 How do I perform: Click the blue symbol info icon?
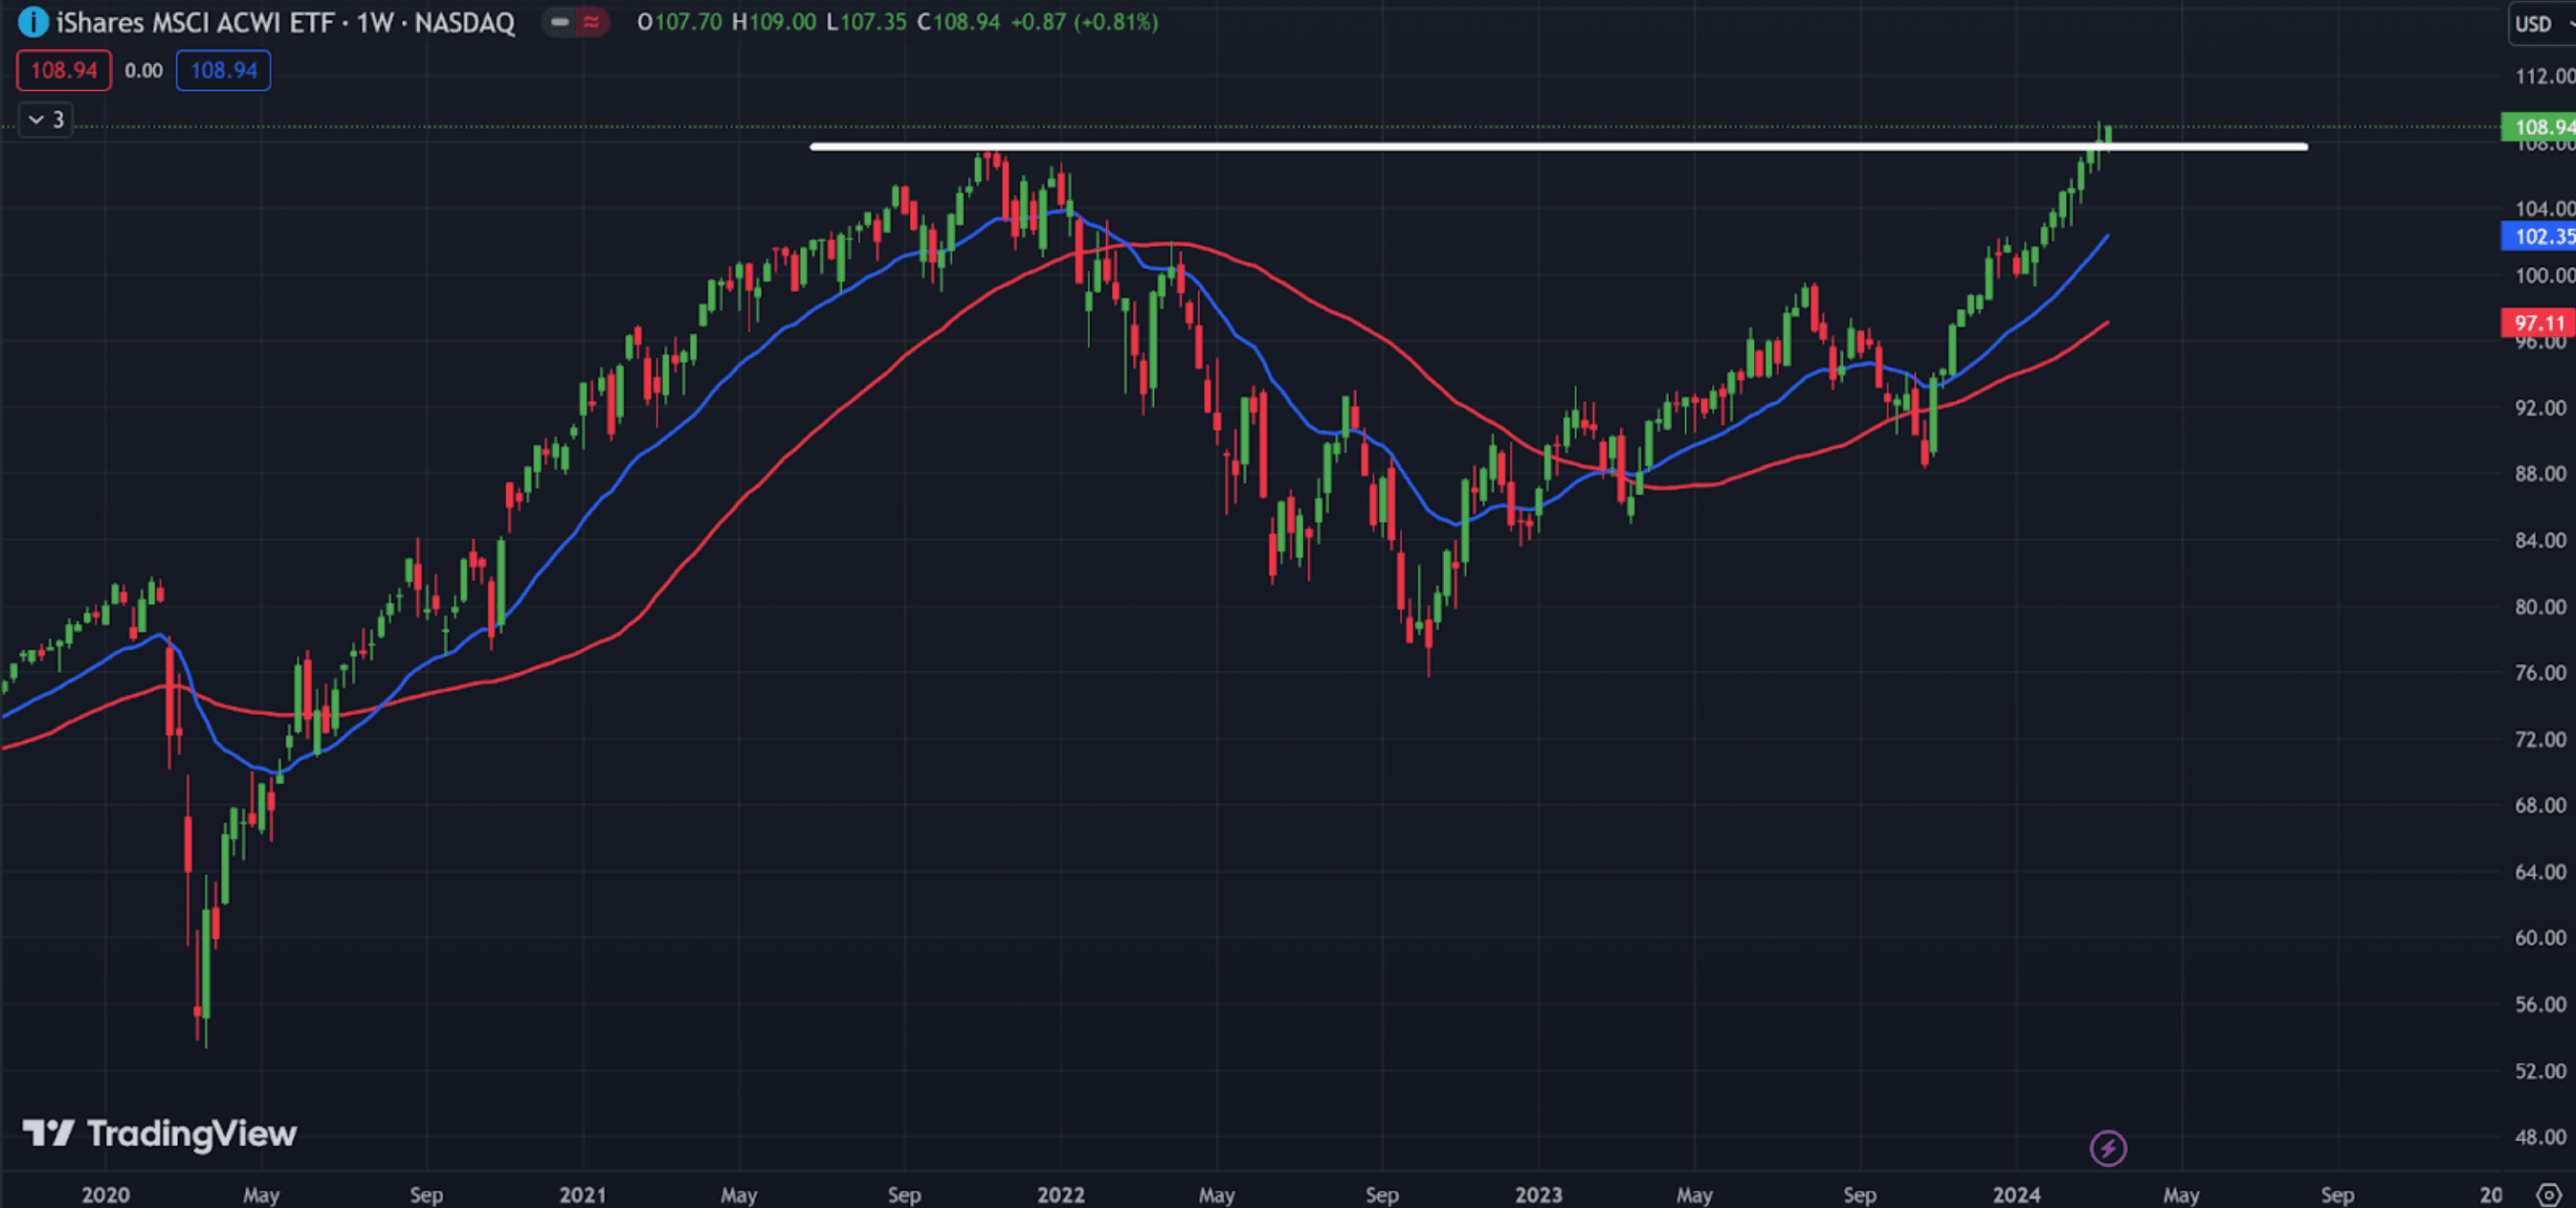point(32,21)
